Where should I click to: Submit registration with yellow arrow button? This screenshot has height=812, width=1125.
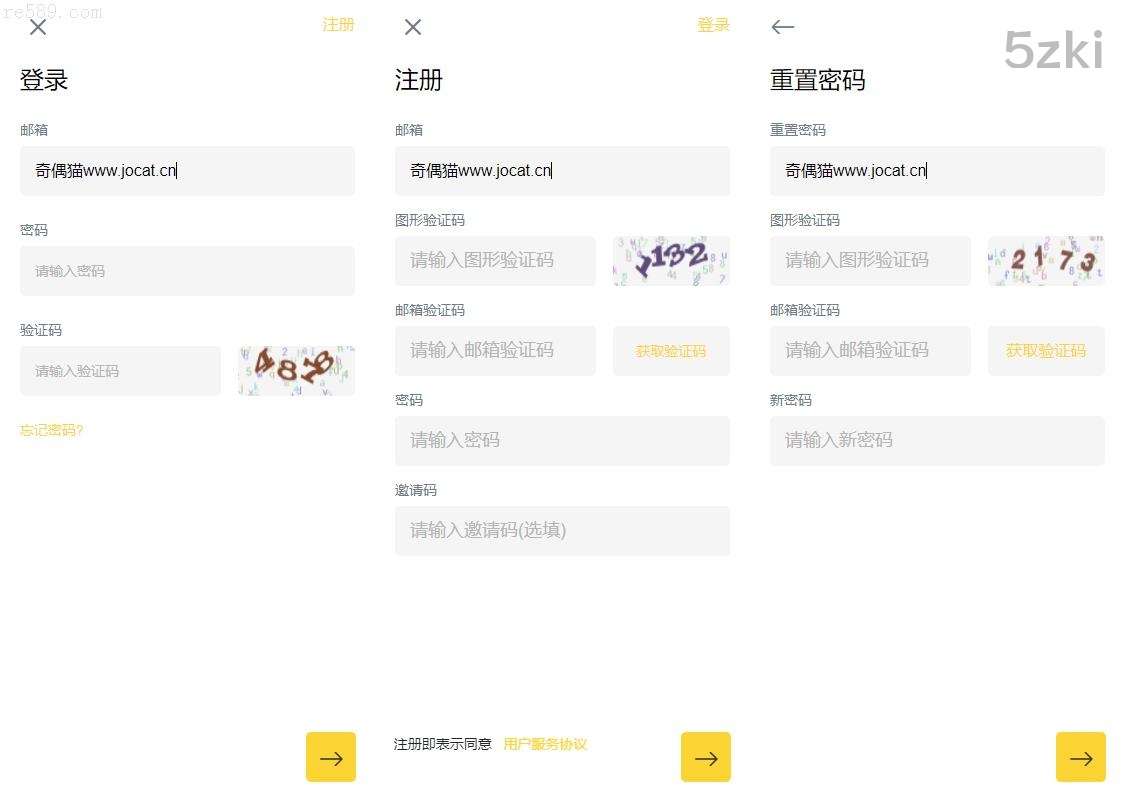point(706,757)
